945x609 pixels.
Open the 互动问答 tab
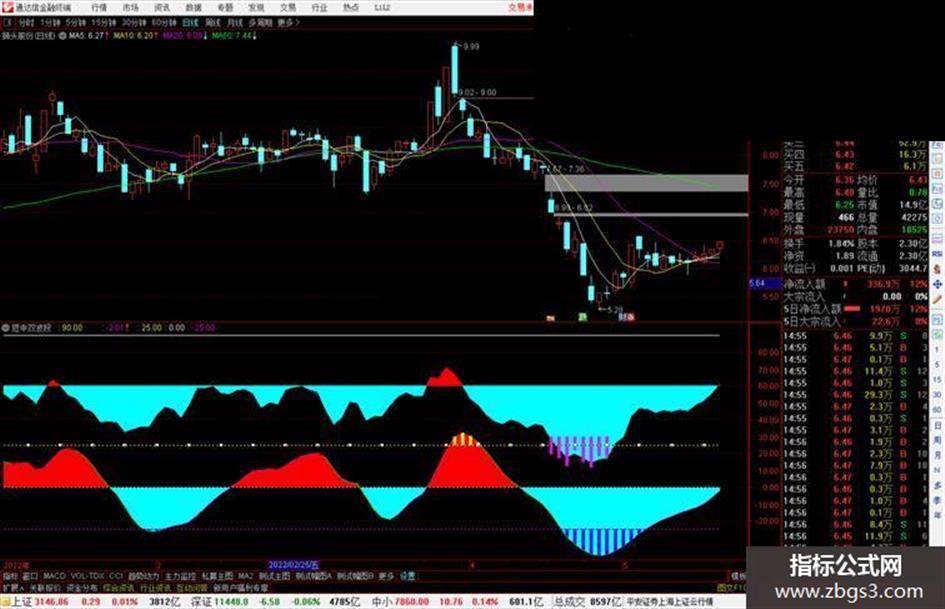(x=192, y=587)
